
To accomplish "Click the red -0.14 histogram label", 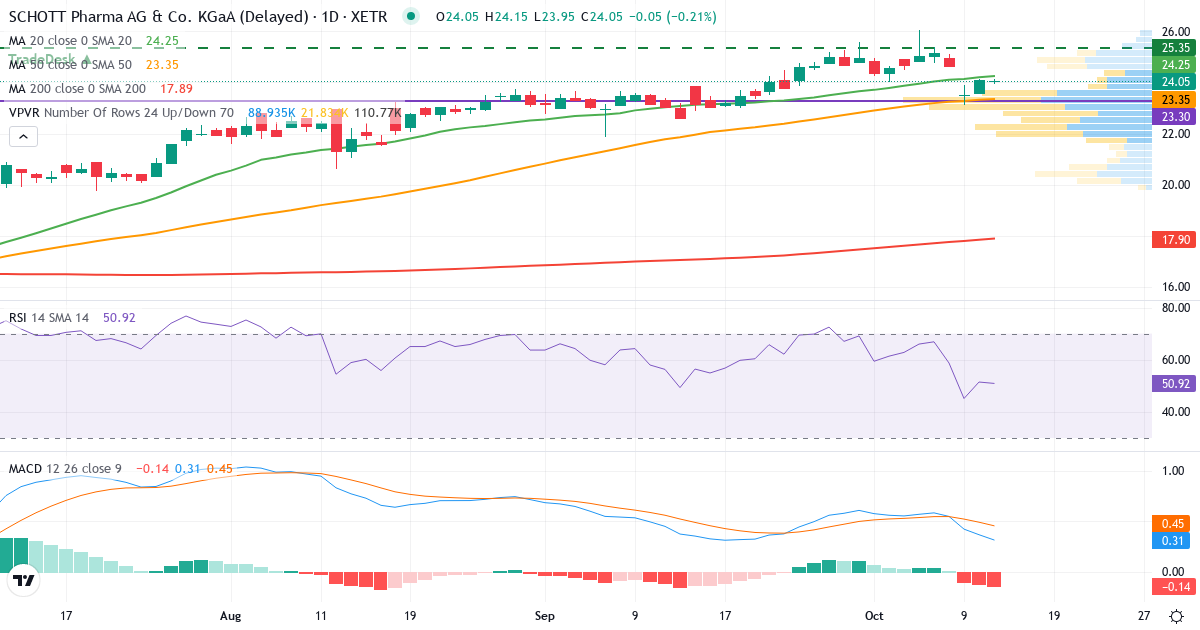I will [x=1172, y=587].
